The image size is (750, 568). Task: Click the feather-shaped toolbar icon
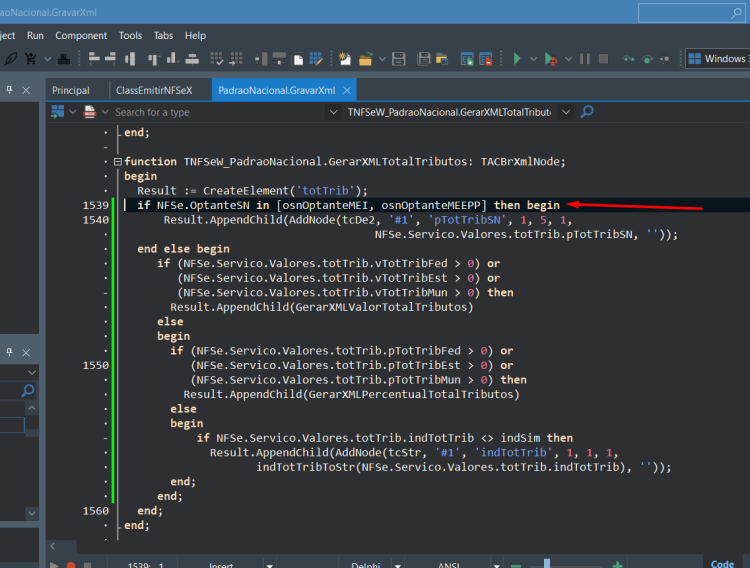coord(11,59)
